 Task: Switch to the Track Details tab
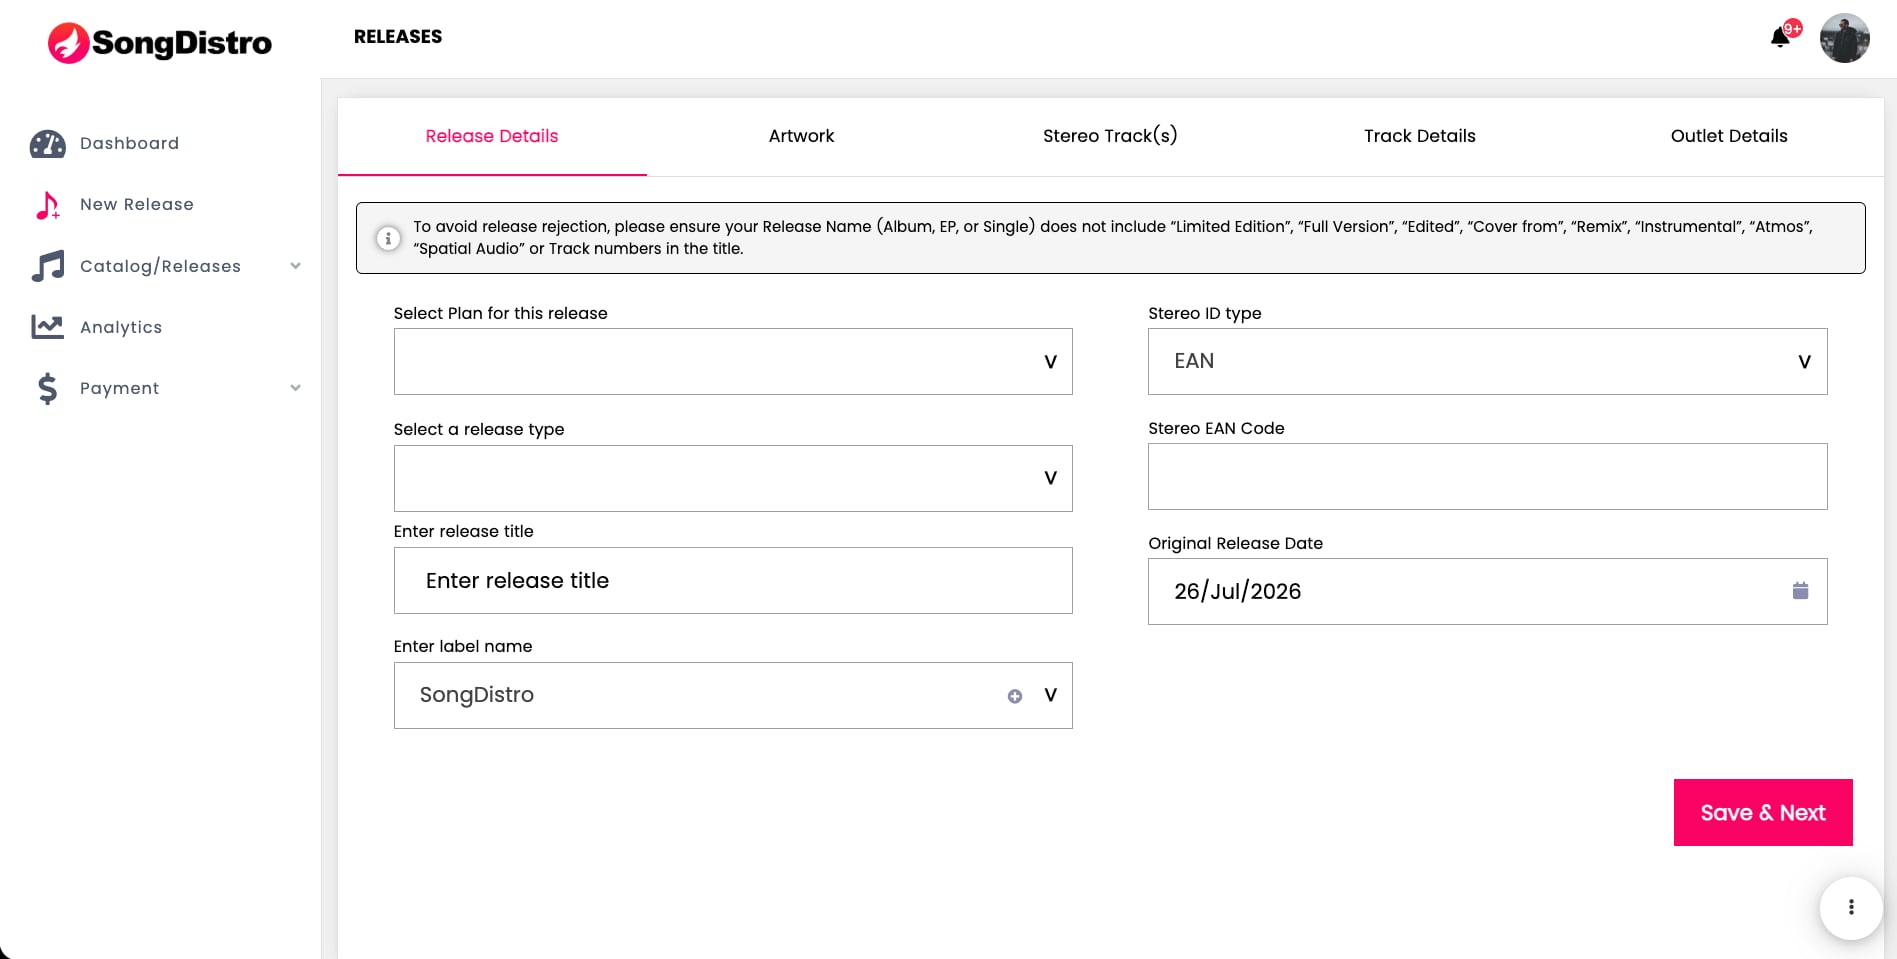(x=1419, y=136)
